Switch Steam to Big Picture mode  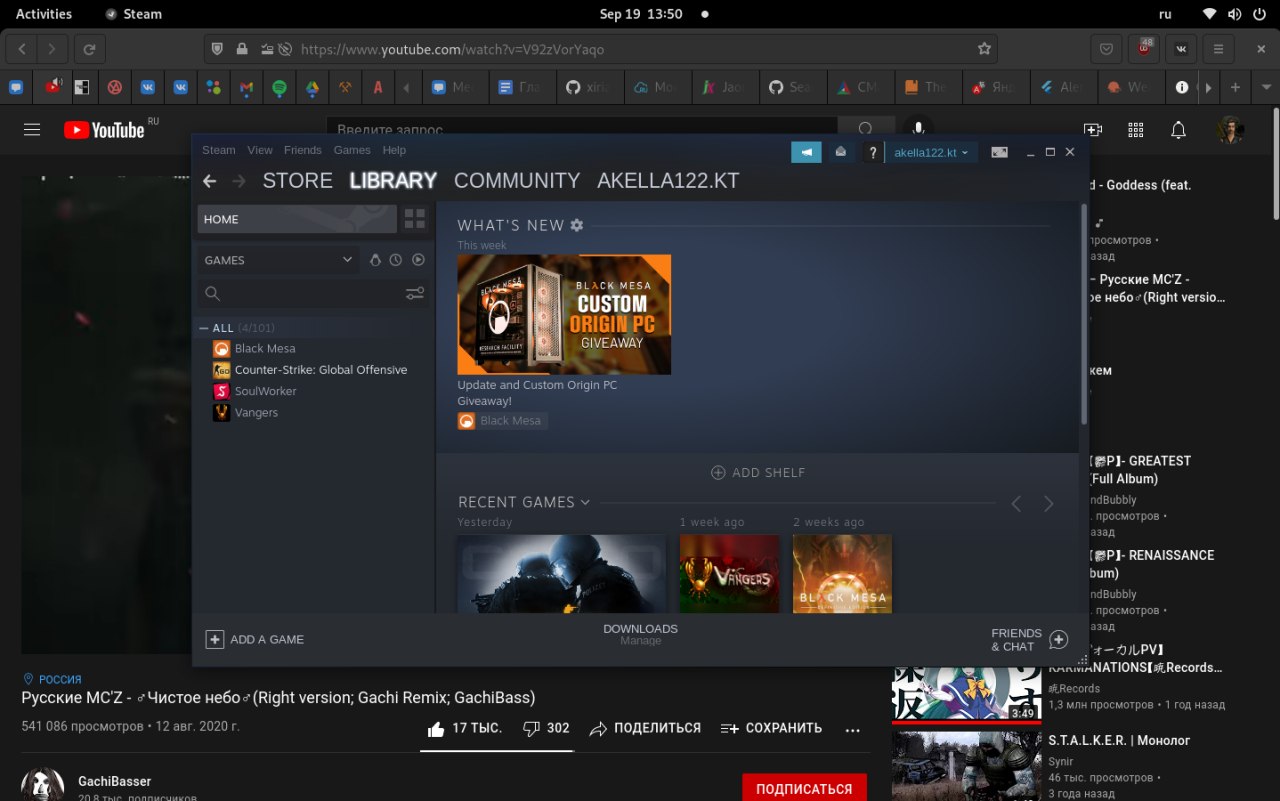(x=999, y=152)
